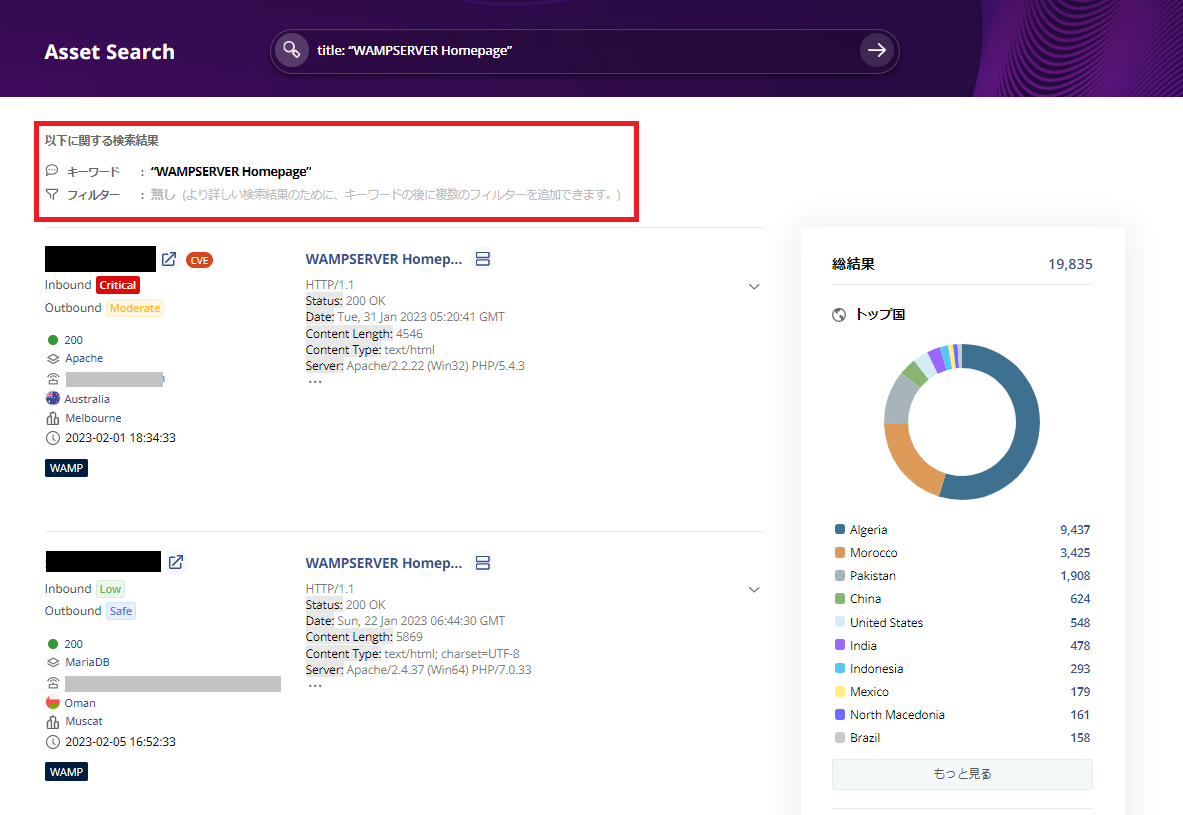Open external link icon for Oman result
This screenshot has height=815, width=1183.
(x=176, y=562)
